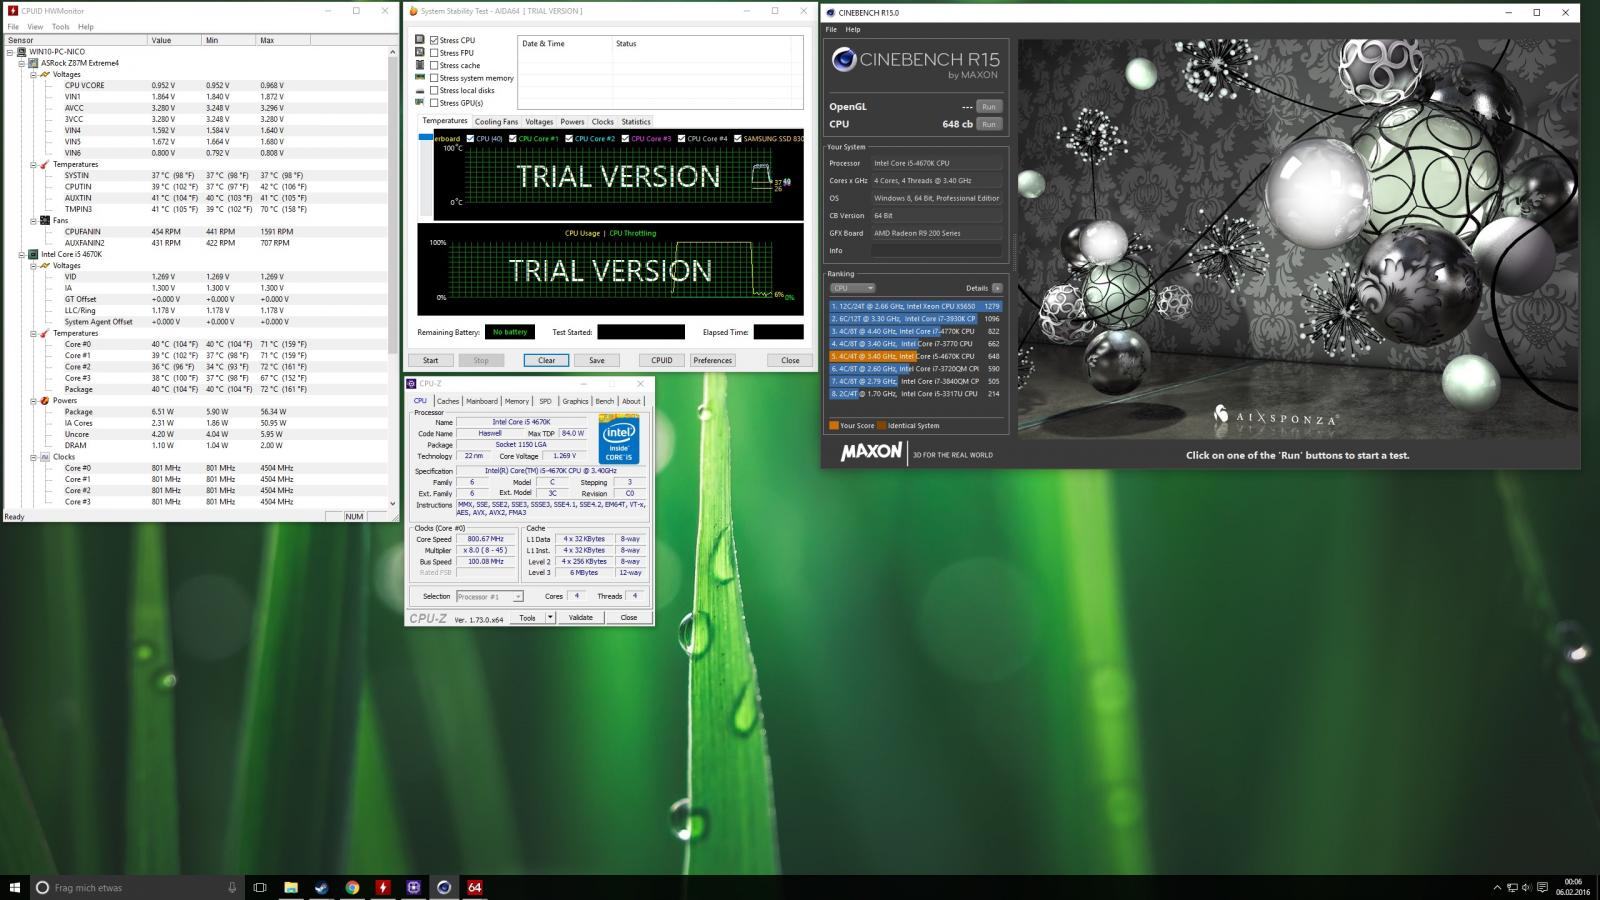Enable Stress system memory checkbox
This screenshot has height=900, width=1600.
[x=434, y=78]
